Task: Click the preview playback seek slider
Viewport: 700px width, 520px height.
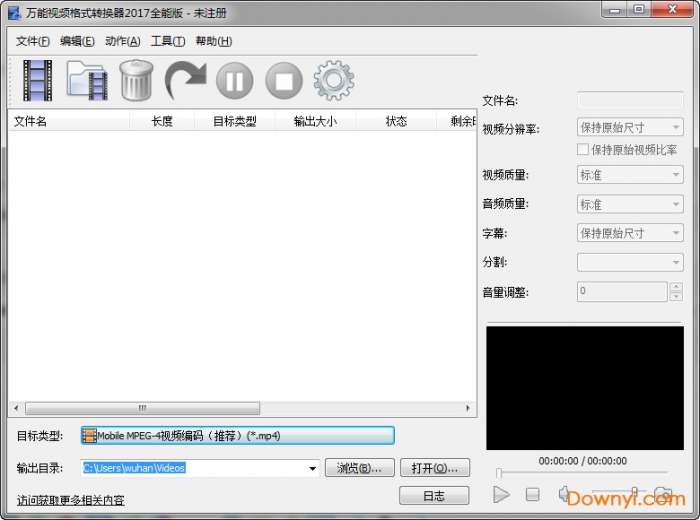Action: tap(582, 473)
